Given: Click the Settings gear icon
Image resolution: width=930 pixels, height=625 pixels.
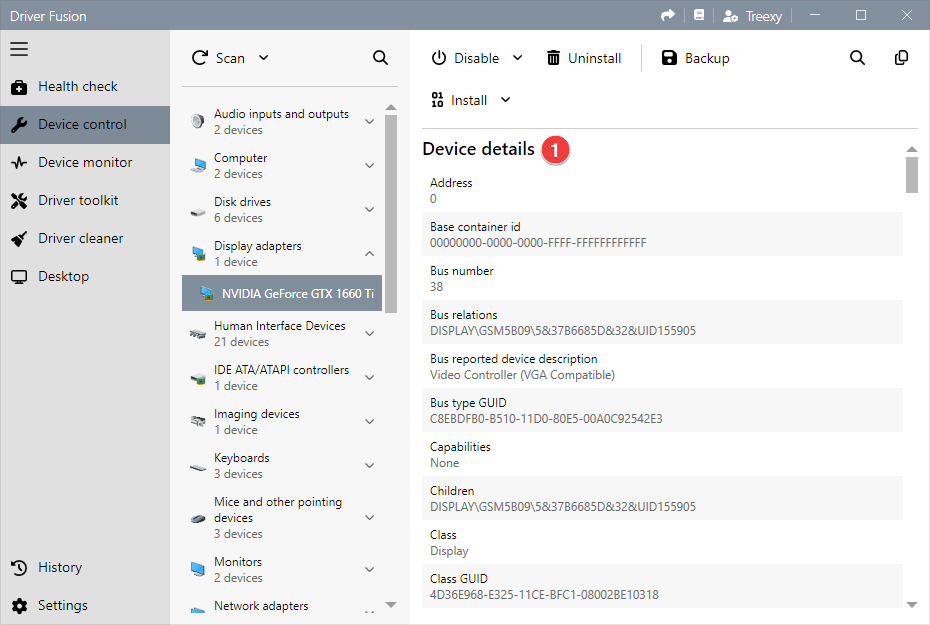Looking at the screenshot, I should click(19, 605).
